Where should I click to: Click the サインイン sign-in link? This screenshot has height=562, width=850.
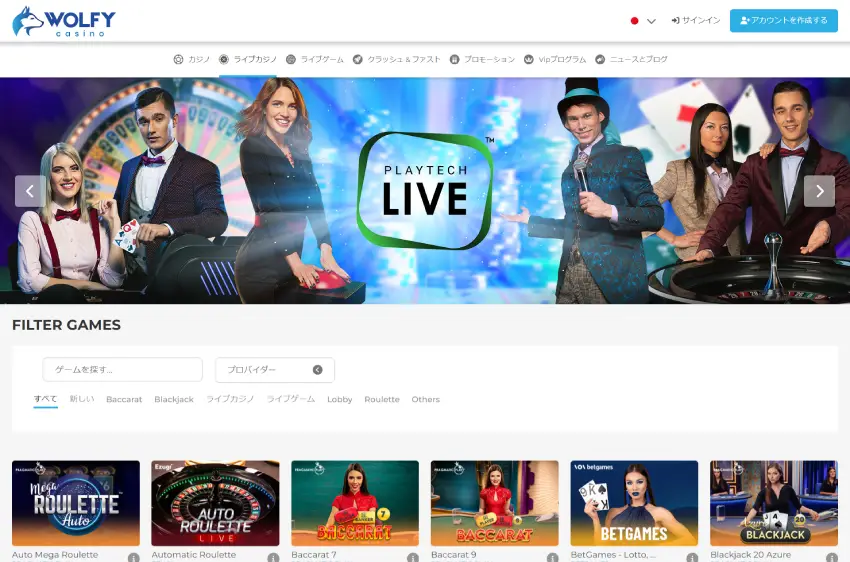tap(696, 21)
